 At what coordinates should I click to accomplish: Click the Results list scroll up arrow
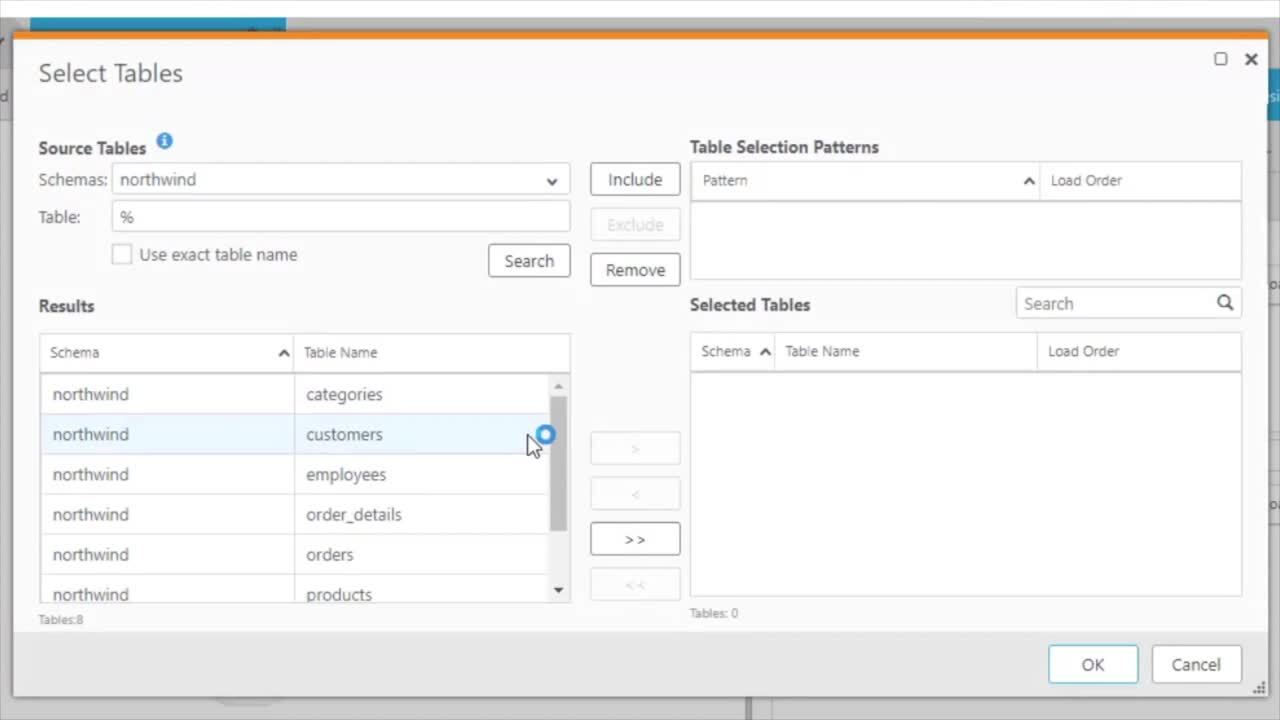click(x=558, y=386)
